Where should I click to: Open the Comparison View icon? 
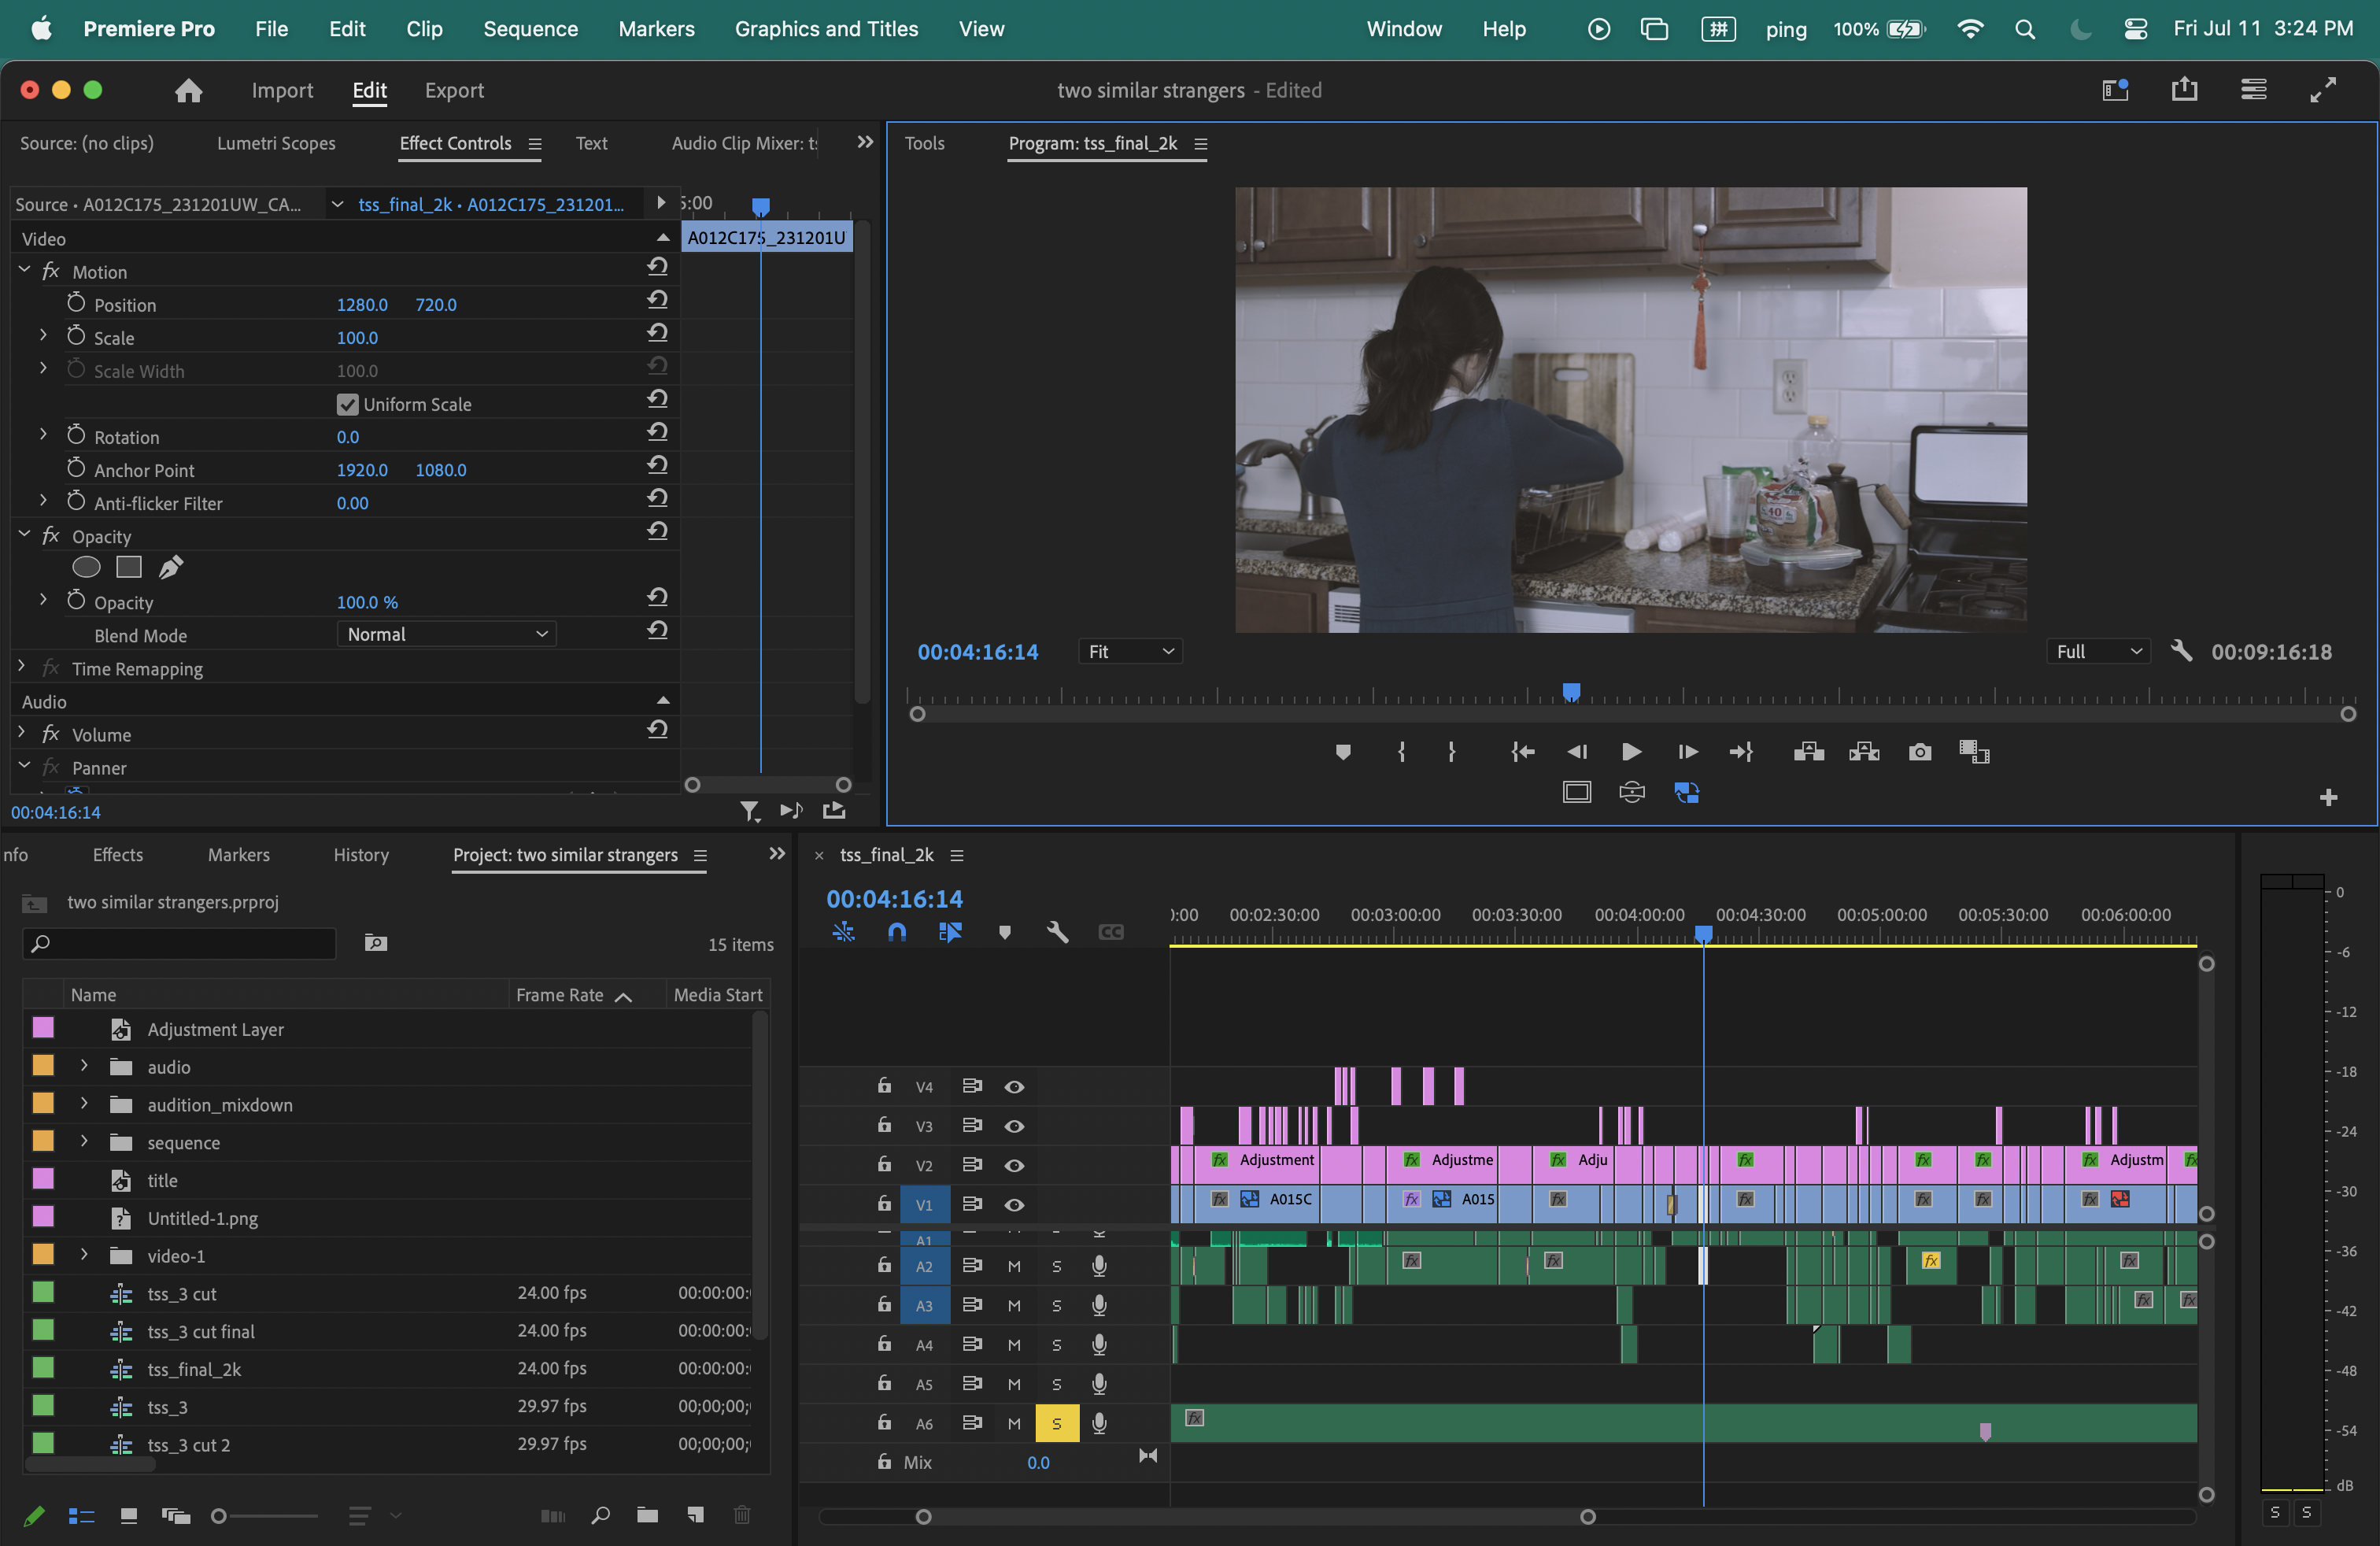(1974, 752)
